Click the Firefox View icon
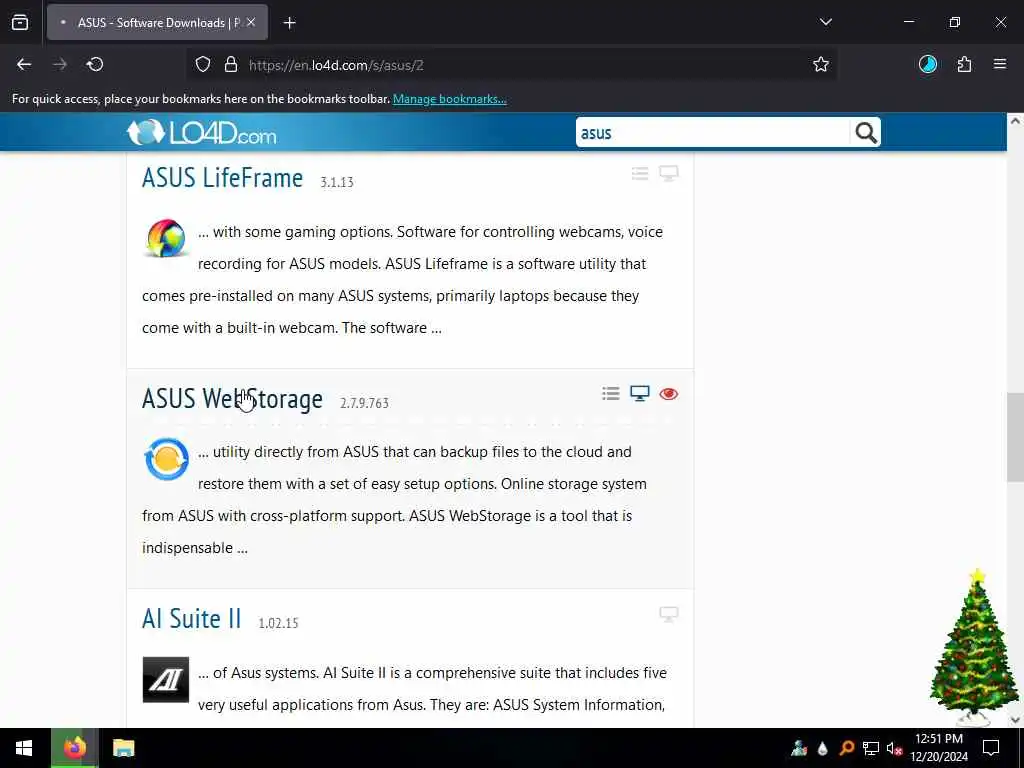 click(20, 23)
